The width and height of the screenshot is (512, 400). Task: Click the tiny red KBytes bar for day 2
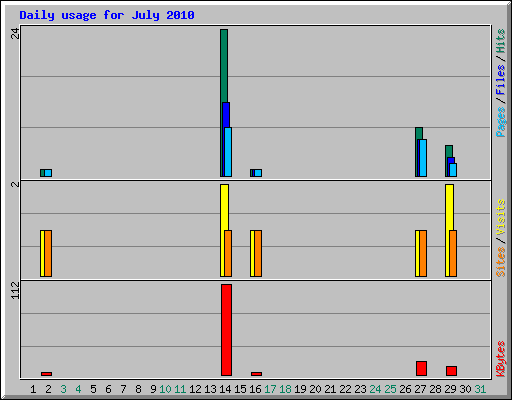46,374
